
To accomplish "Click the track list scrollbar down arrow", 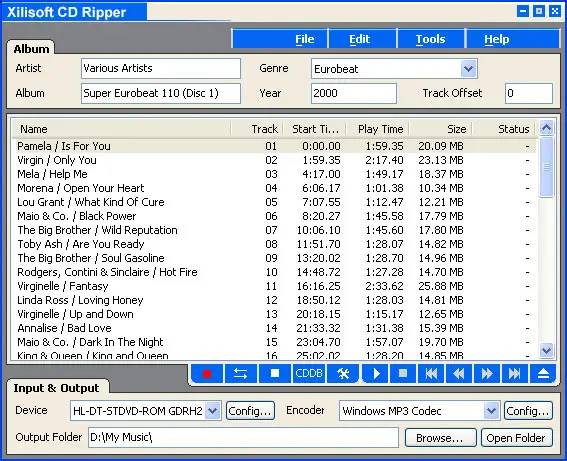I will (x=546, y=350).
